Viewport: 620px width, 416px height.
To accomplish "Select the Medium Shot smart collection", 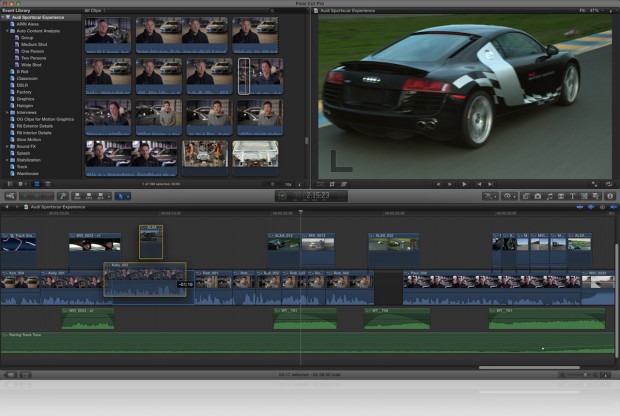I will coord(34,44).
